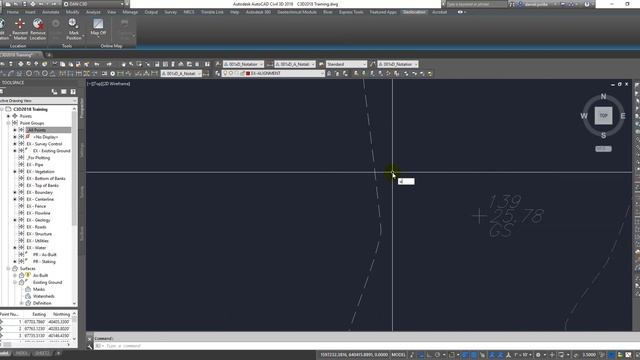Image resolution: width=640 pixels, height=360 pixels.
Task: Click the Map Off button
Action: coord(98,27)
